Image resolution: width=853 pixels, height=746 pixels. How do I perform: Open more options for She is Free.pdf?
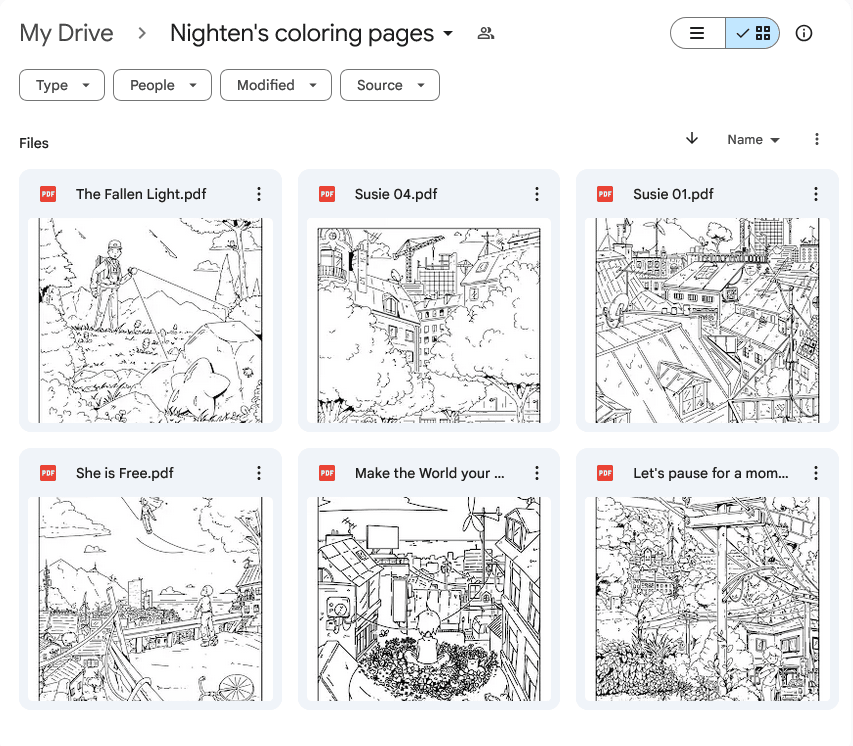pyautogui.click(x=259, y=473)
